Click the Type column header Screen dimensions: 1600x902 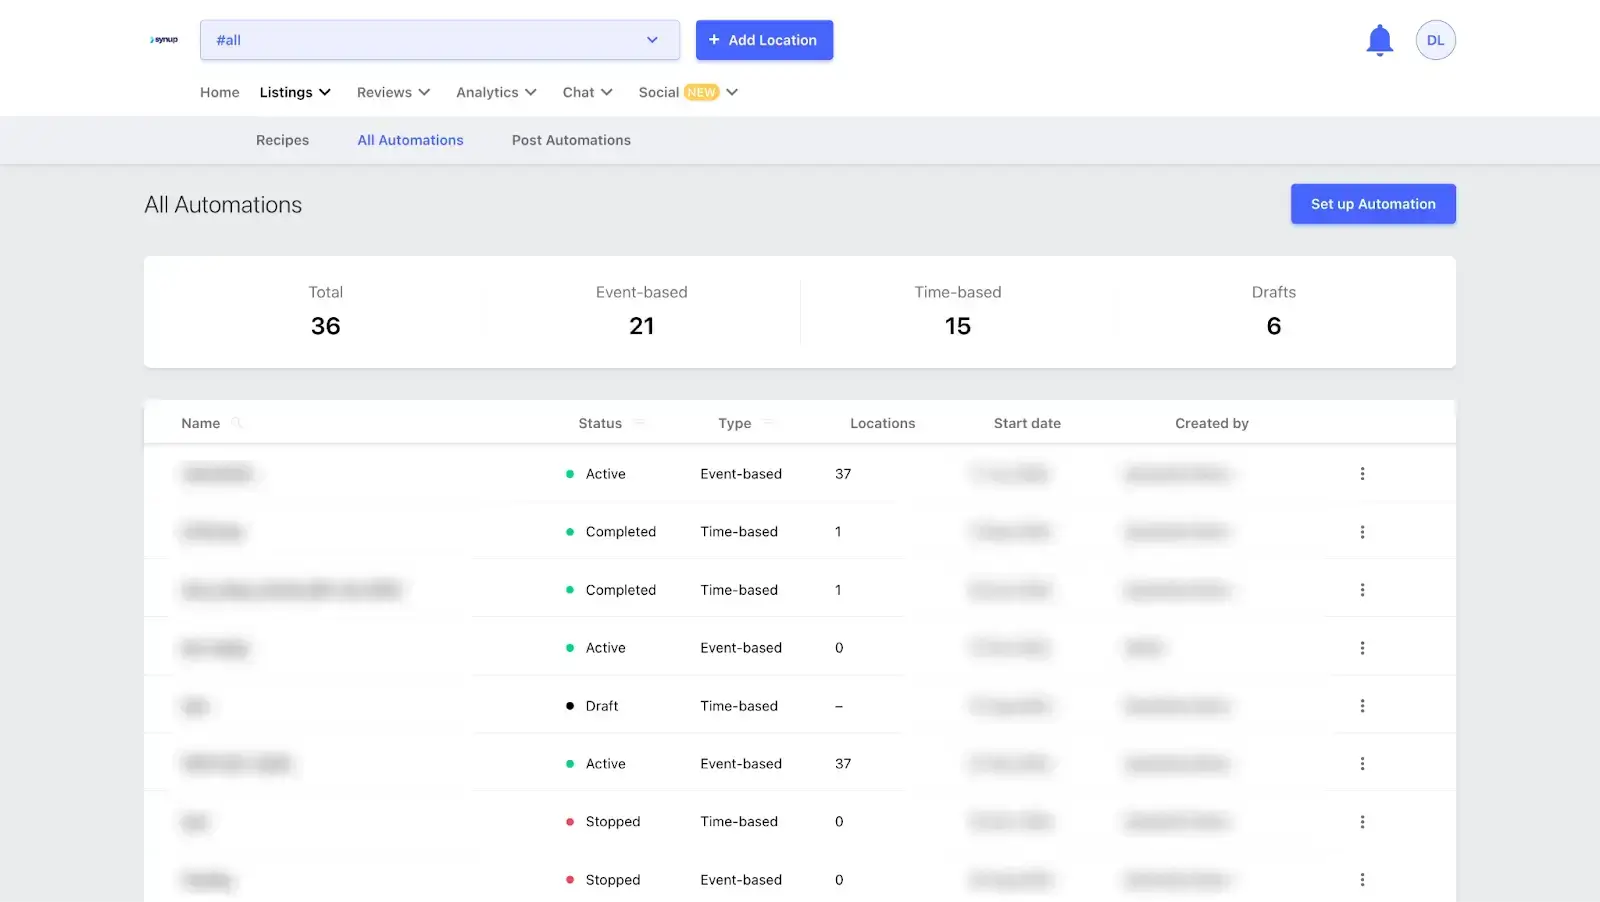[x=735, y=423]
